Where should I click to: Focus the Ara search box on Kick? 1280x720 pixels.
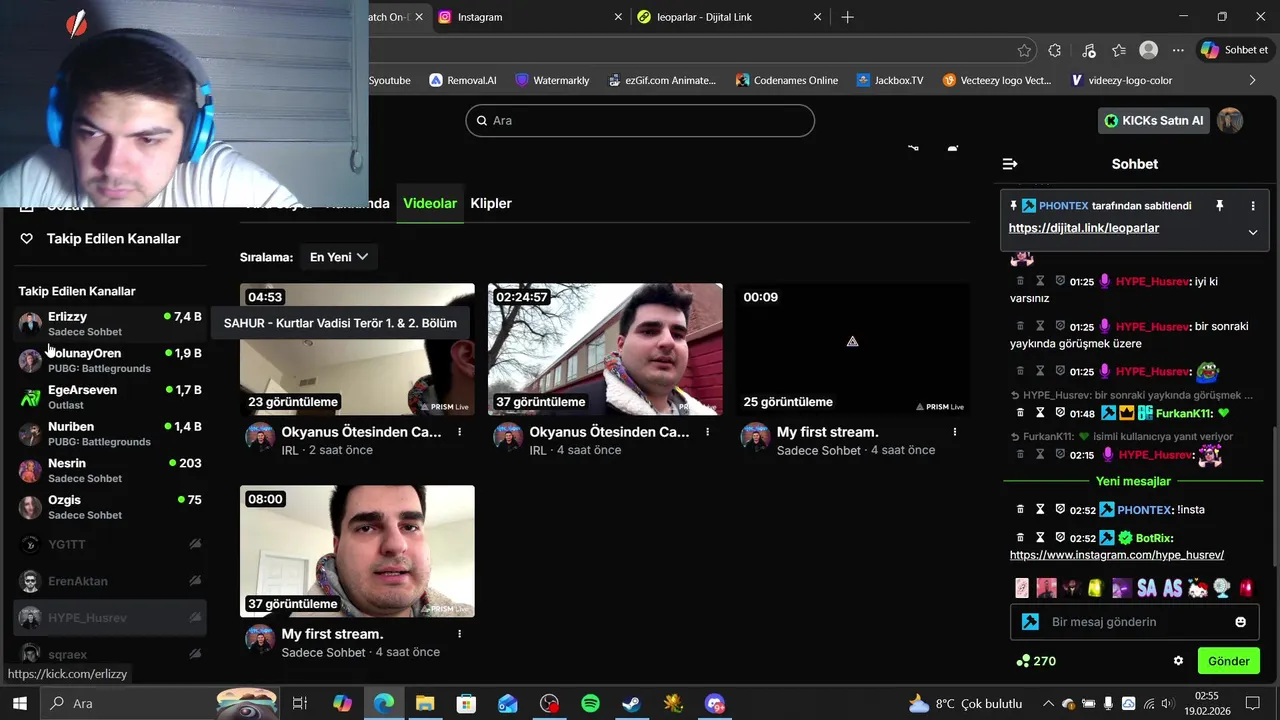coord(640,120)
